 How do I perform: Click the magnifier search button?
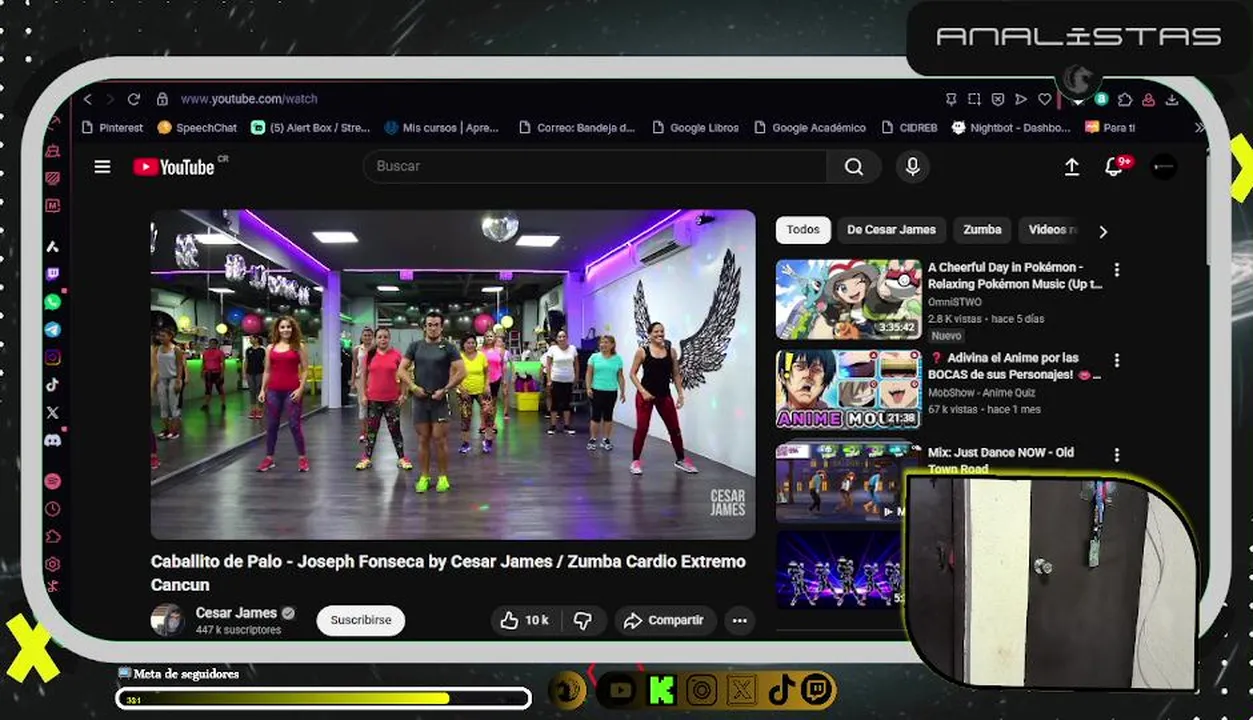click(854, 167)
